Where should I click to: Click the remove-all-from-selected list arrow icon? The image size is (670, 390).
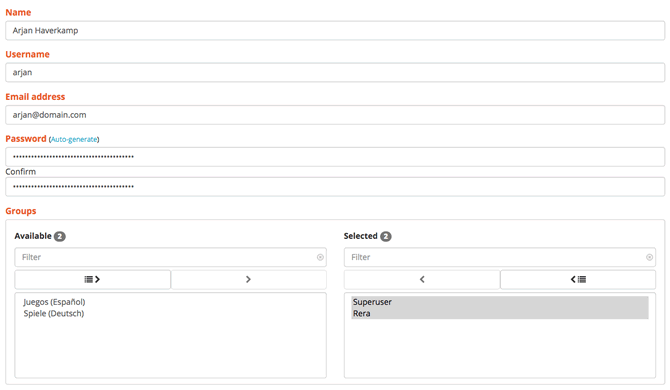tap(578, 279)
